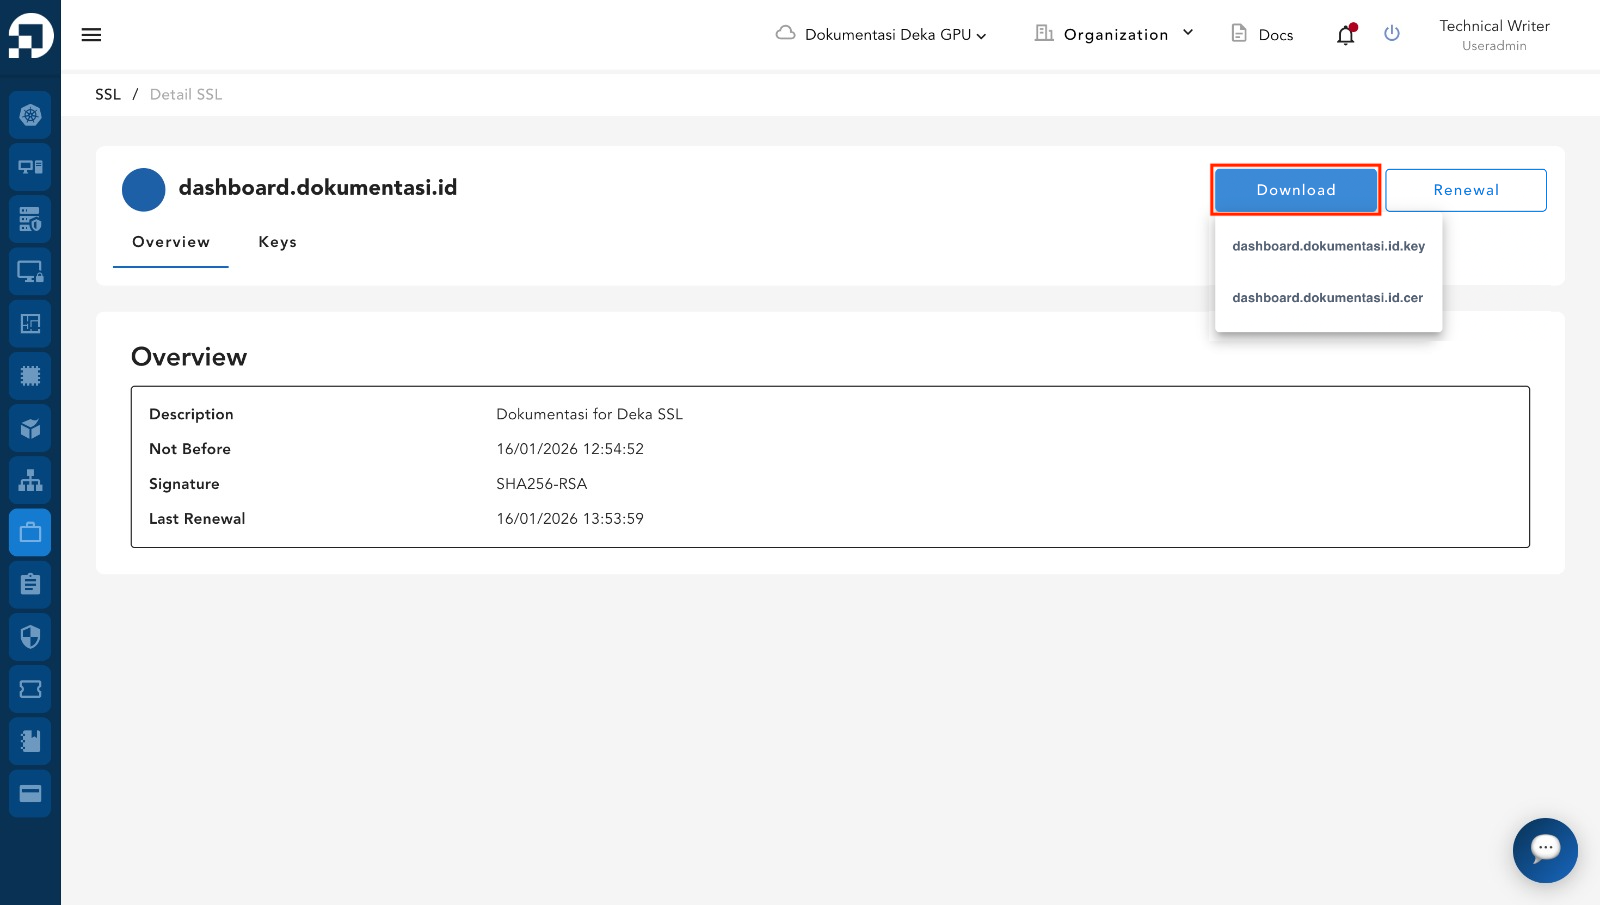Click the highlighted briefcase sidebar icon

pos(30,533)
